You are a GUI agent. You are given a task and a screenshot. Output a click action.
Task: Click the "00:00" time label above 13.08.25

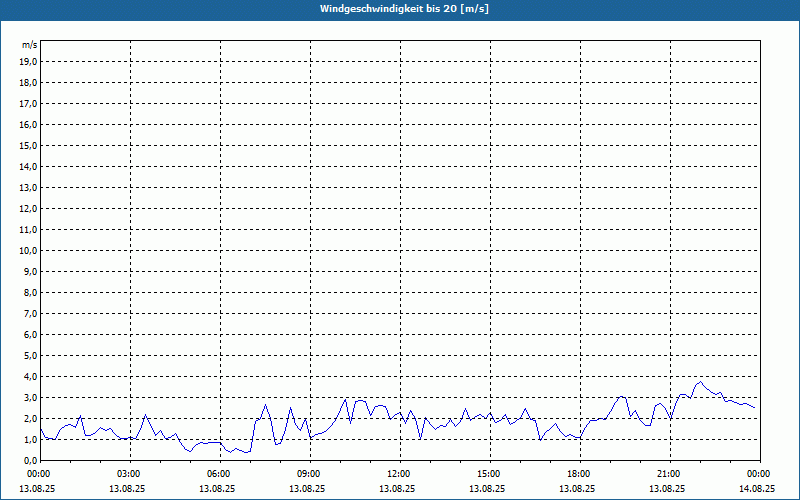(38, 474)
